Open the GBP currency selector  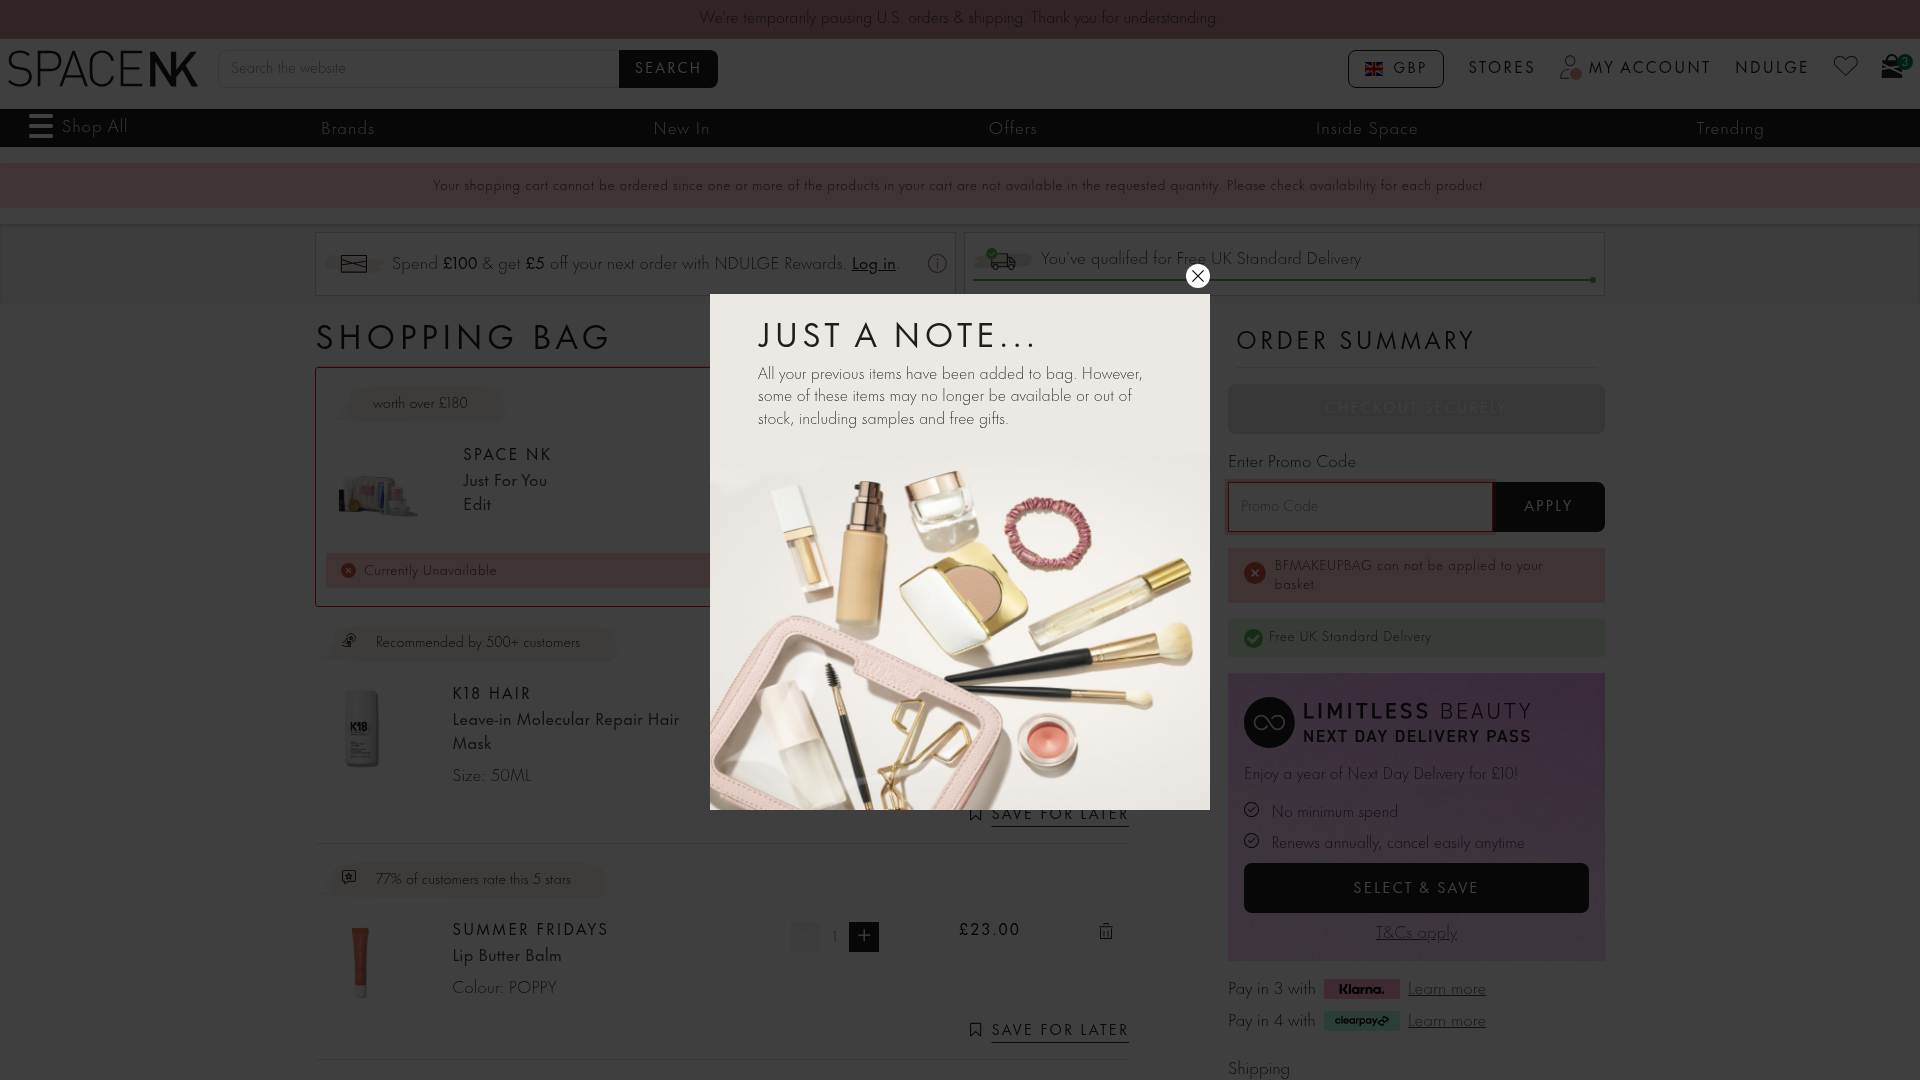point(1395,69)
